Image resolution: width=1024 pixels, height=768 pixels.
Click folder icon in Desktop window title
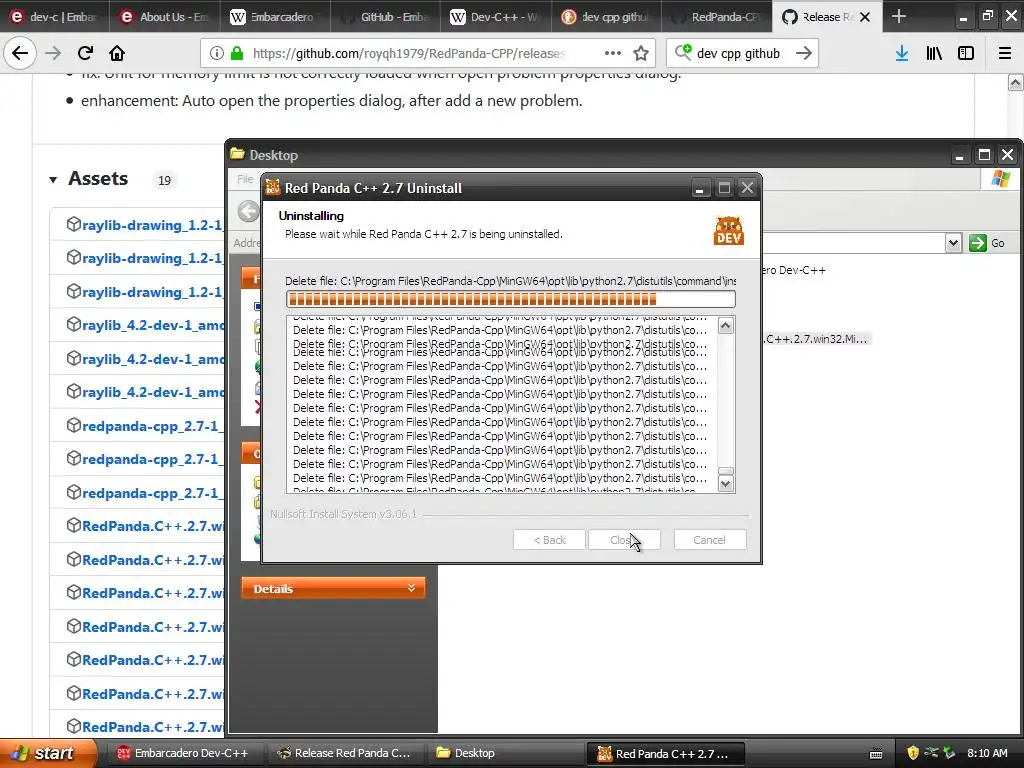[238, 154]
